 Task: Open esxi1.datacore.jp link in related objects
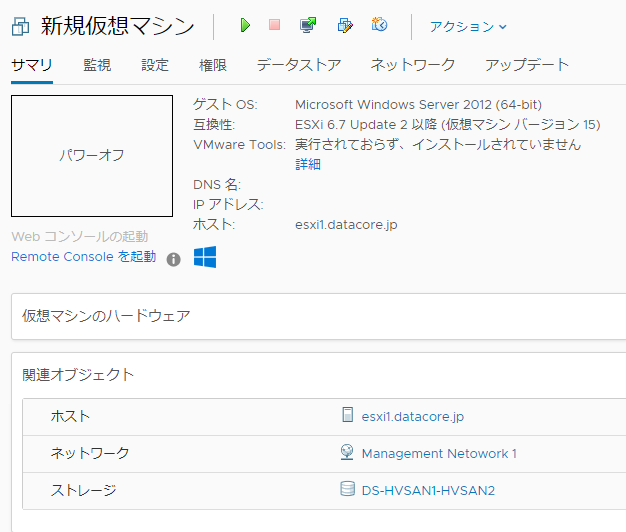click(x=412, y=416)
